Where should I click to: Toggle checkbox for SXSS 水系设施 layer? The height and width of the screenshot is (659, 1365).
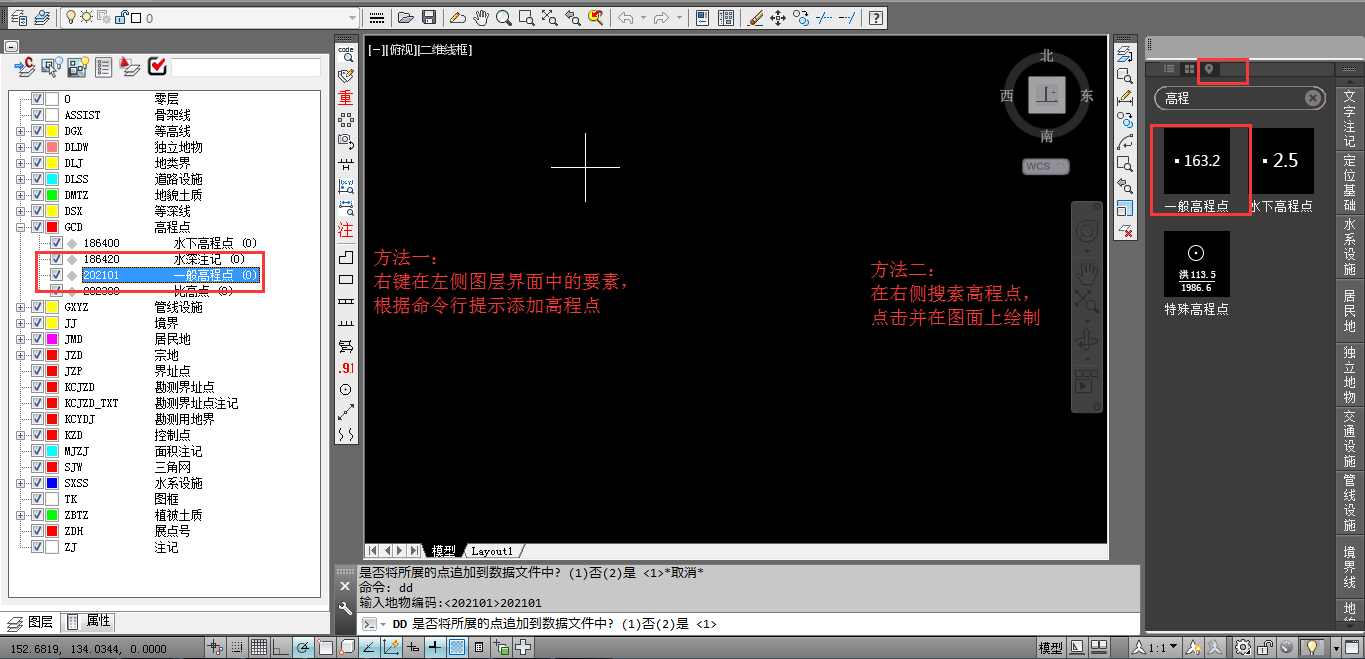click(x=37, y=483)
